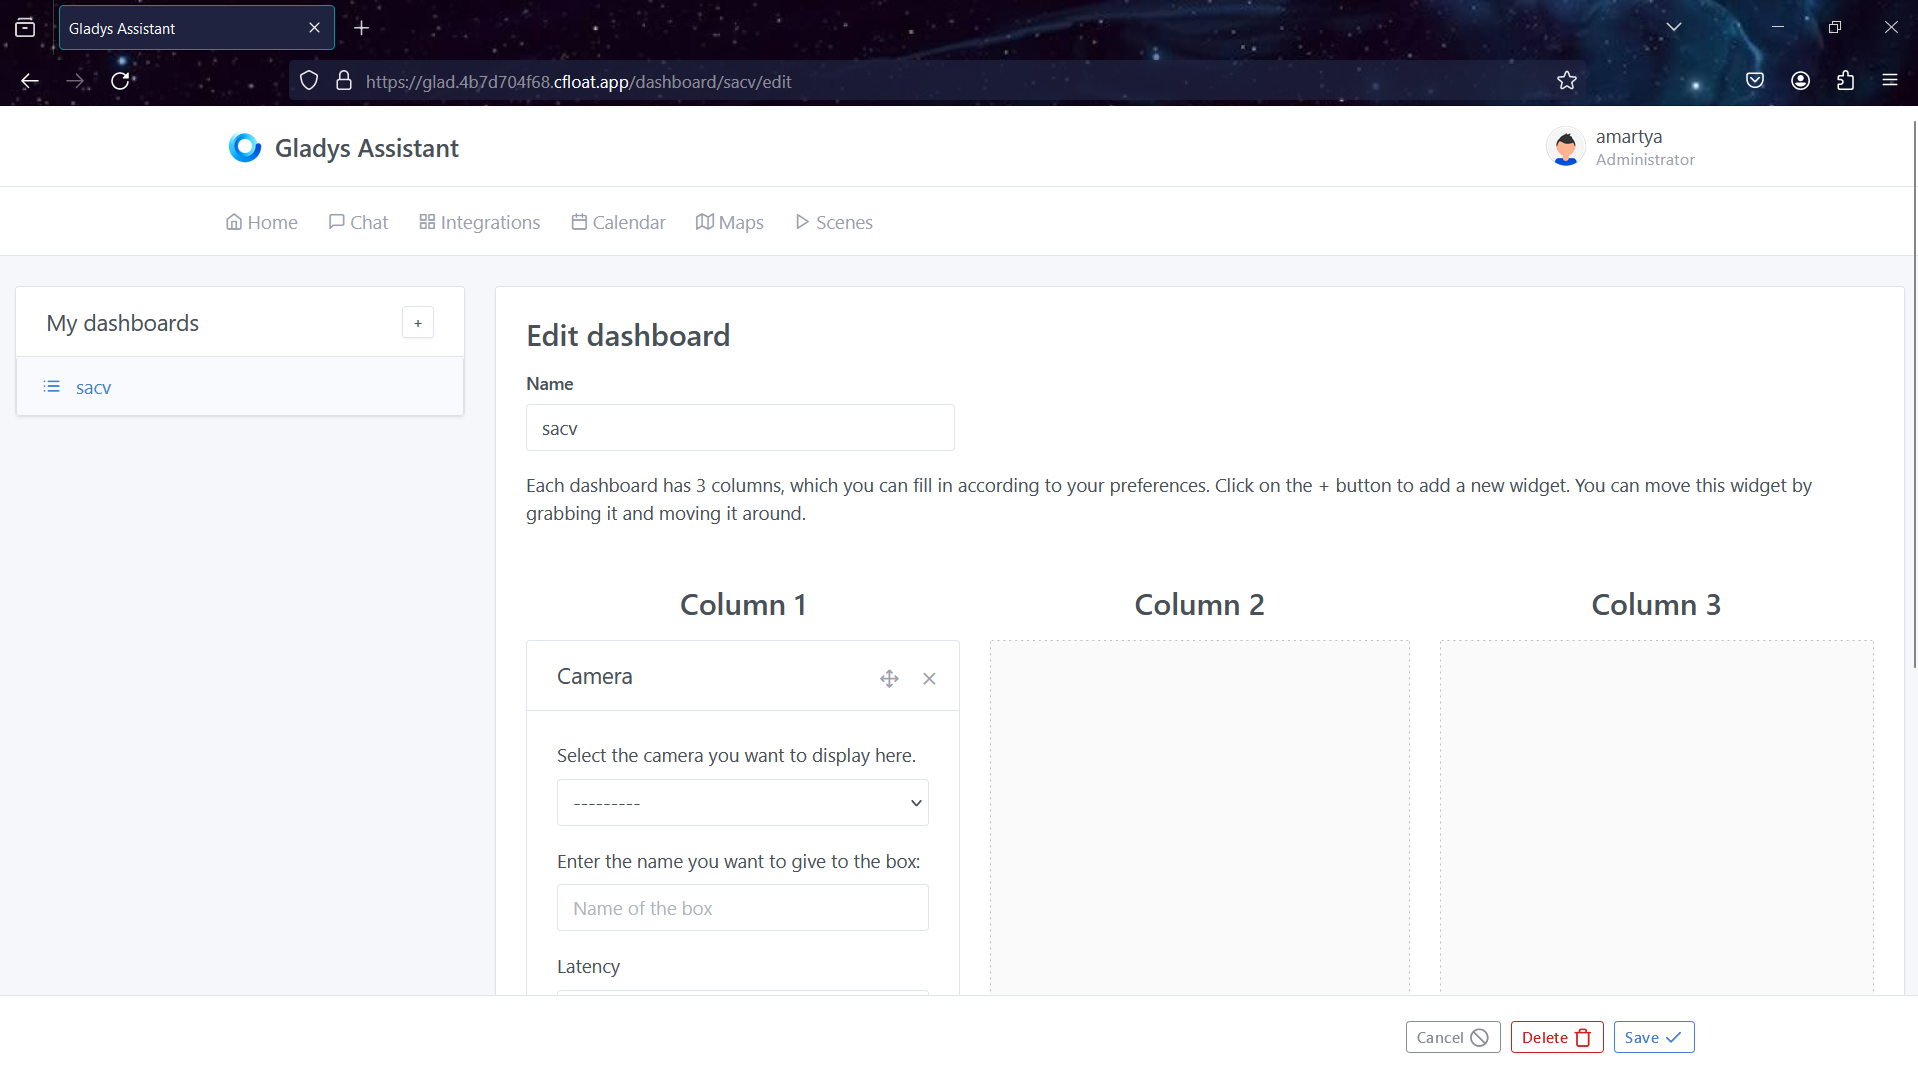Save the dashboard changes

(1653, 1037)
